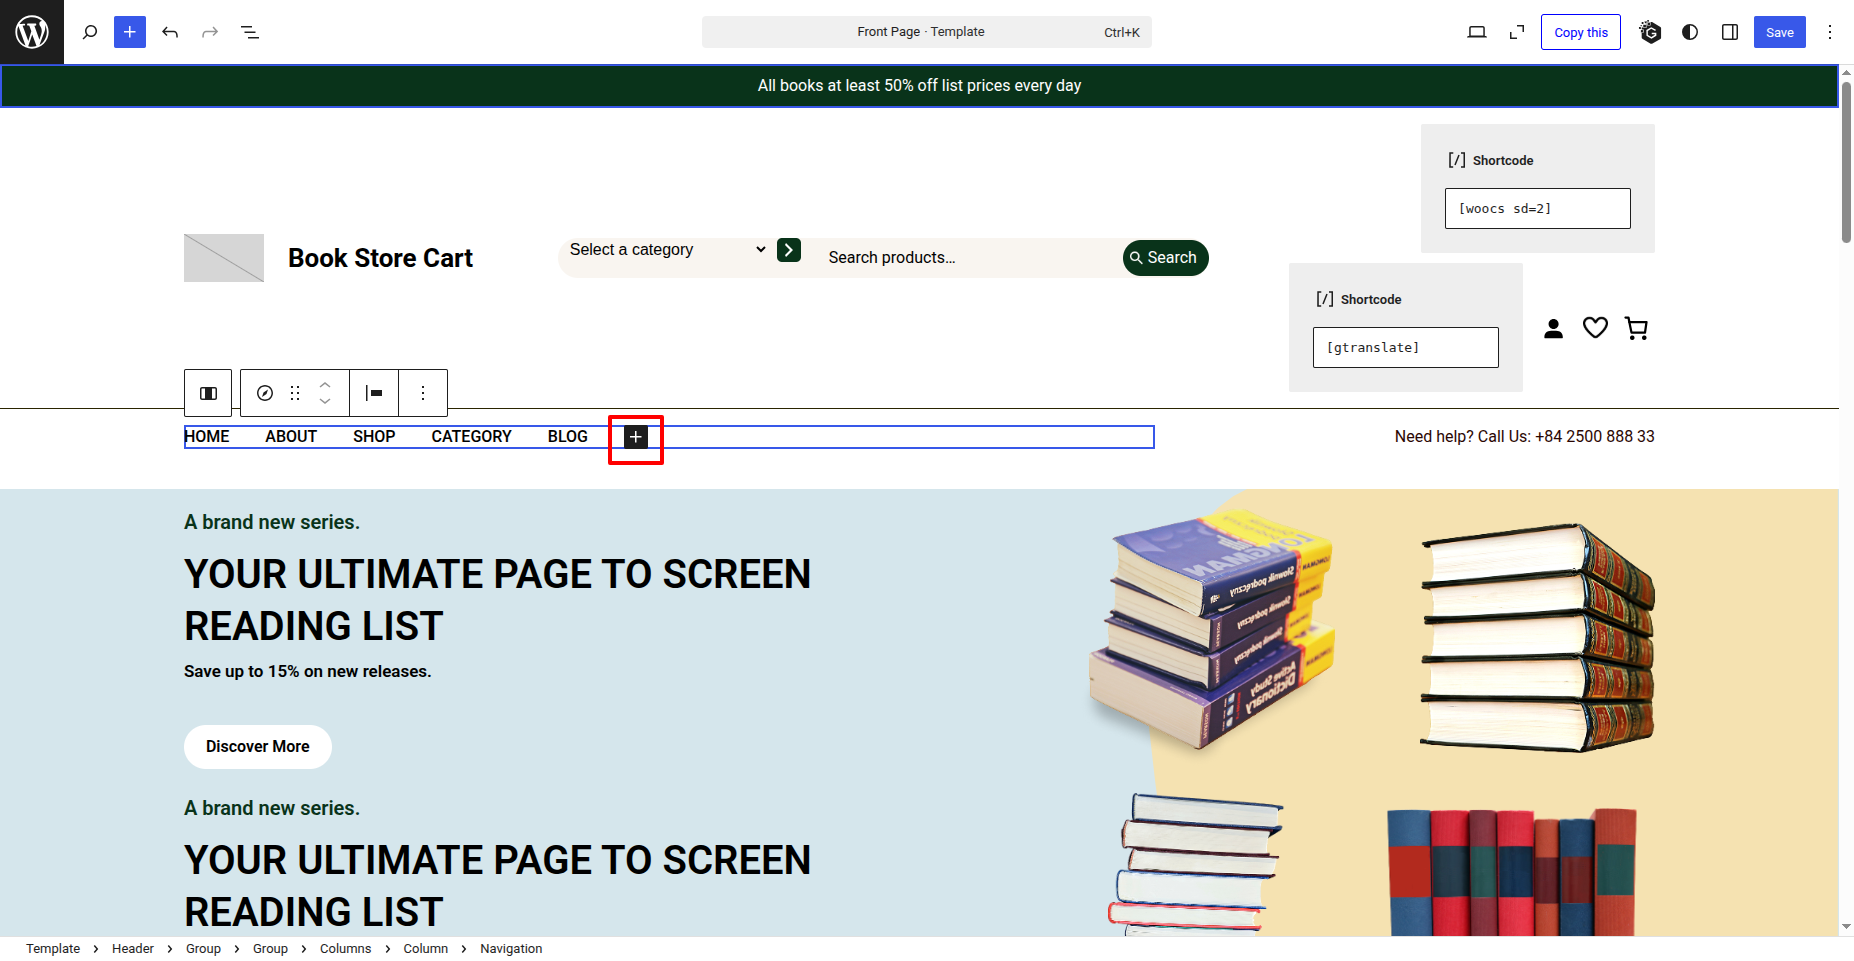Click the Search products input field
Image resolution: width=1854 pixels, height=961 pixels.
pyautogui.click(x=965, y=258)
